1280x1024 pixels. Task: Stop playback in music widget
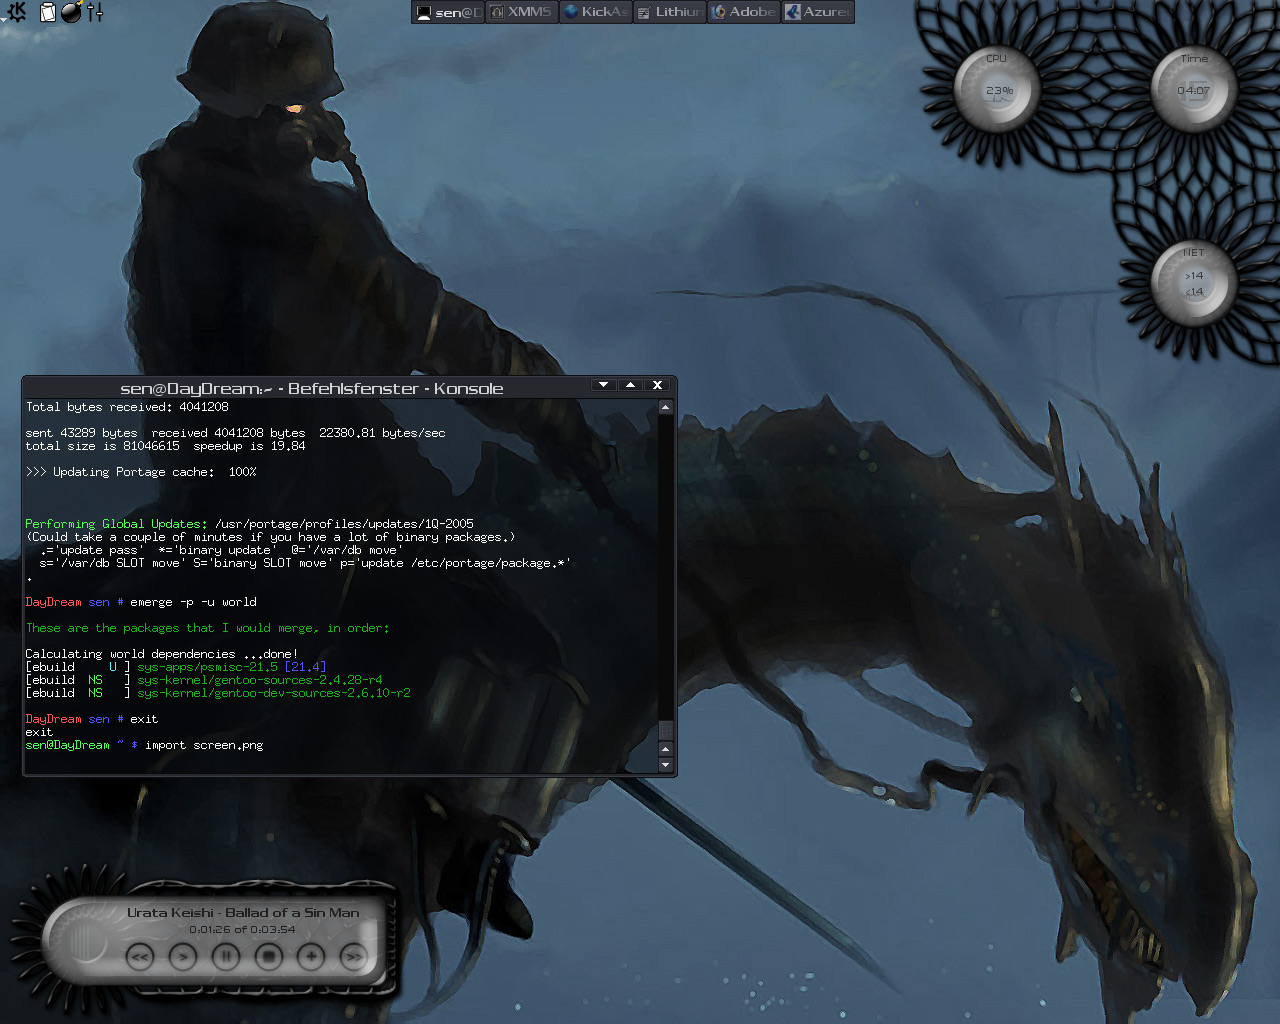(x=268, y=957)
